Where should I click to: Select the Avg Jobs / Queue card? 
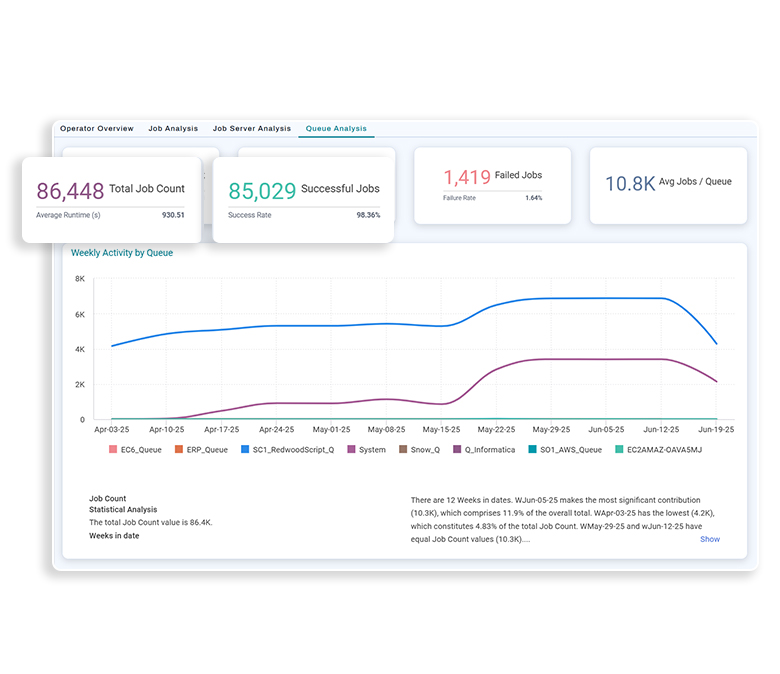pyautogui.click(x=667, y=185)
